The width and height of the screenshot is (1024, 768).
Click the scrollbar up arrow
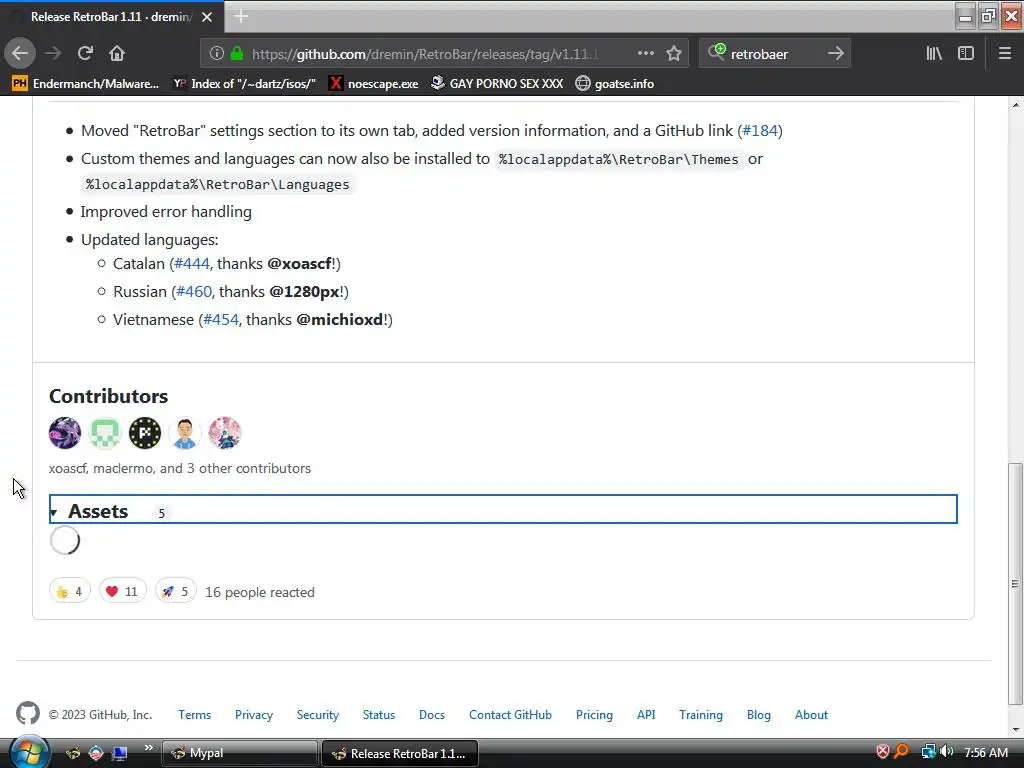click(x=1015, y=104)
